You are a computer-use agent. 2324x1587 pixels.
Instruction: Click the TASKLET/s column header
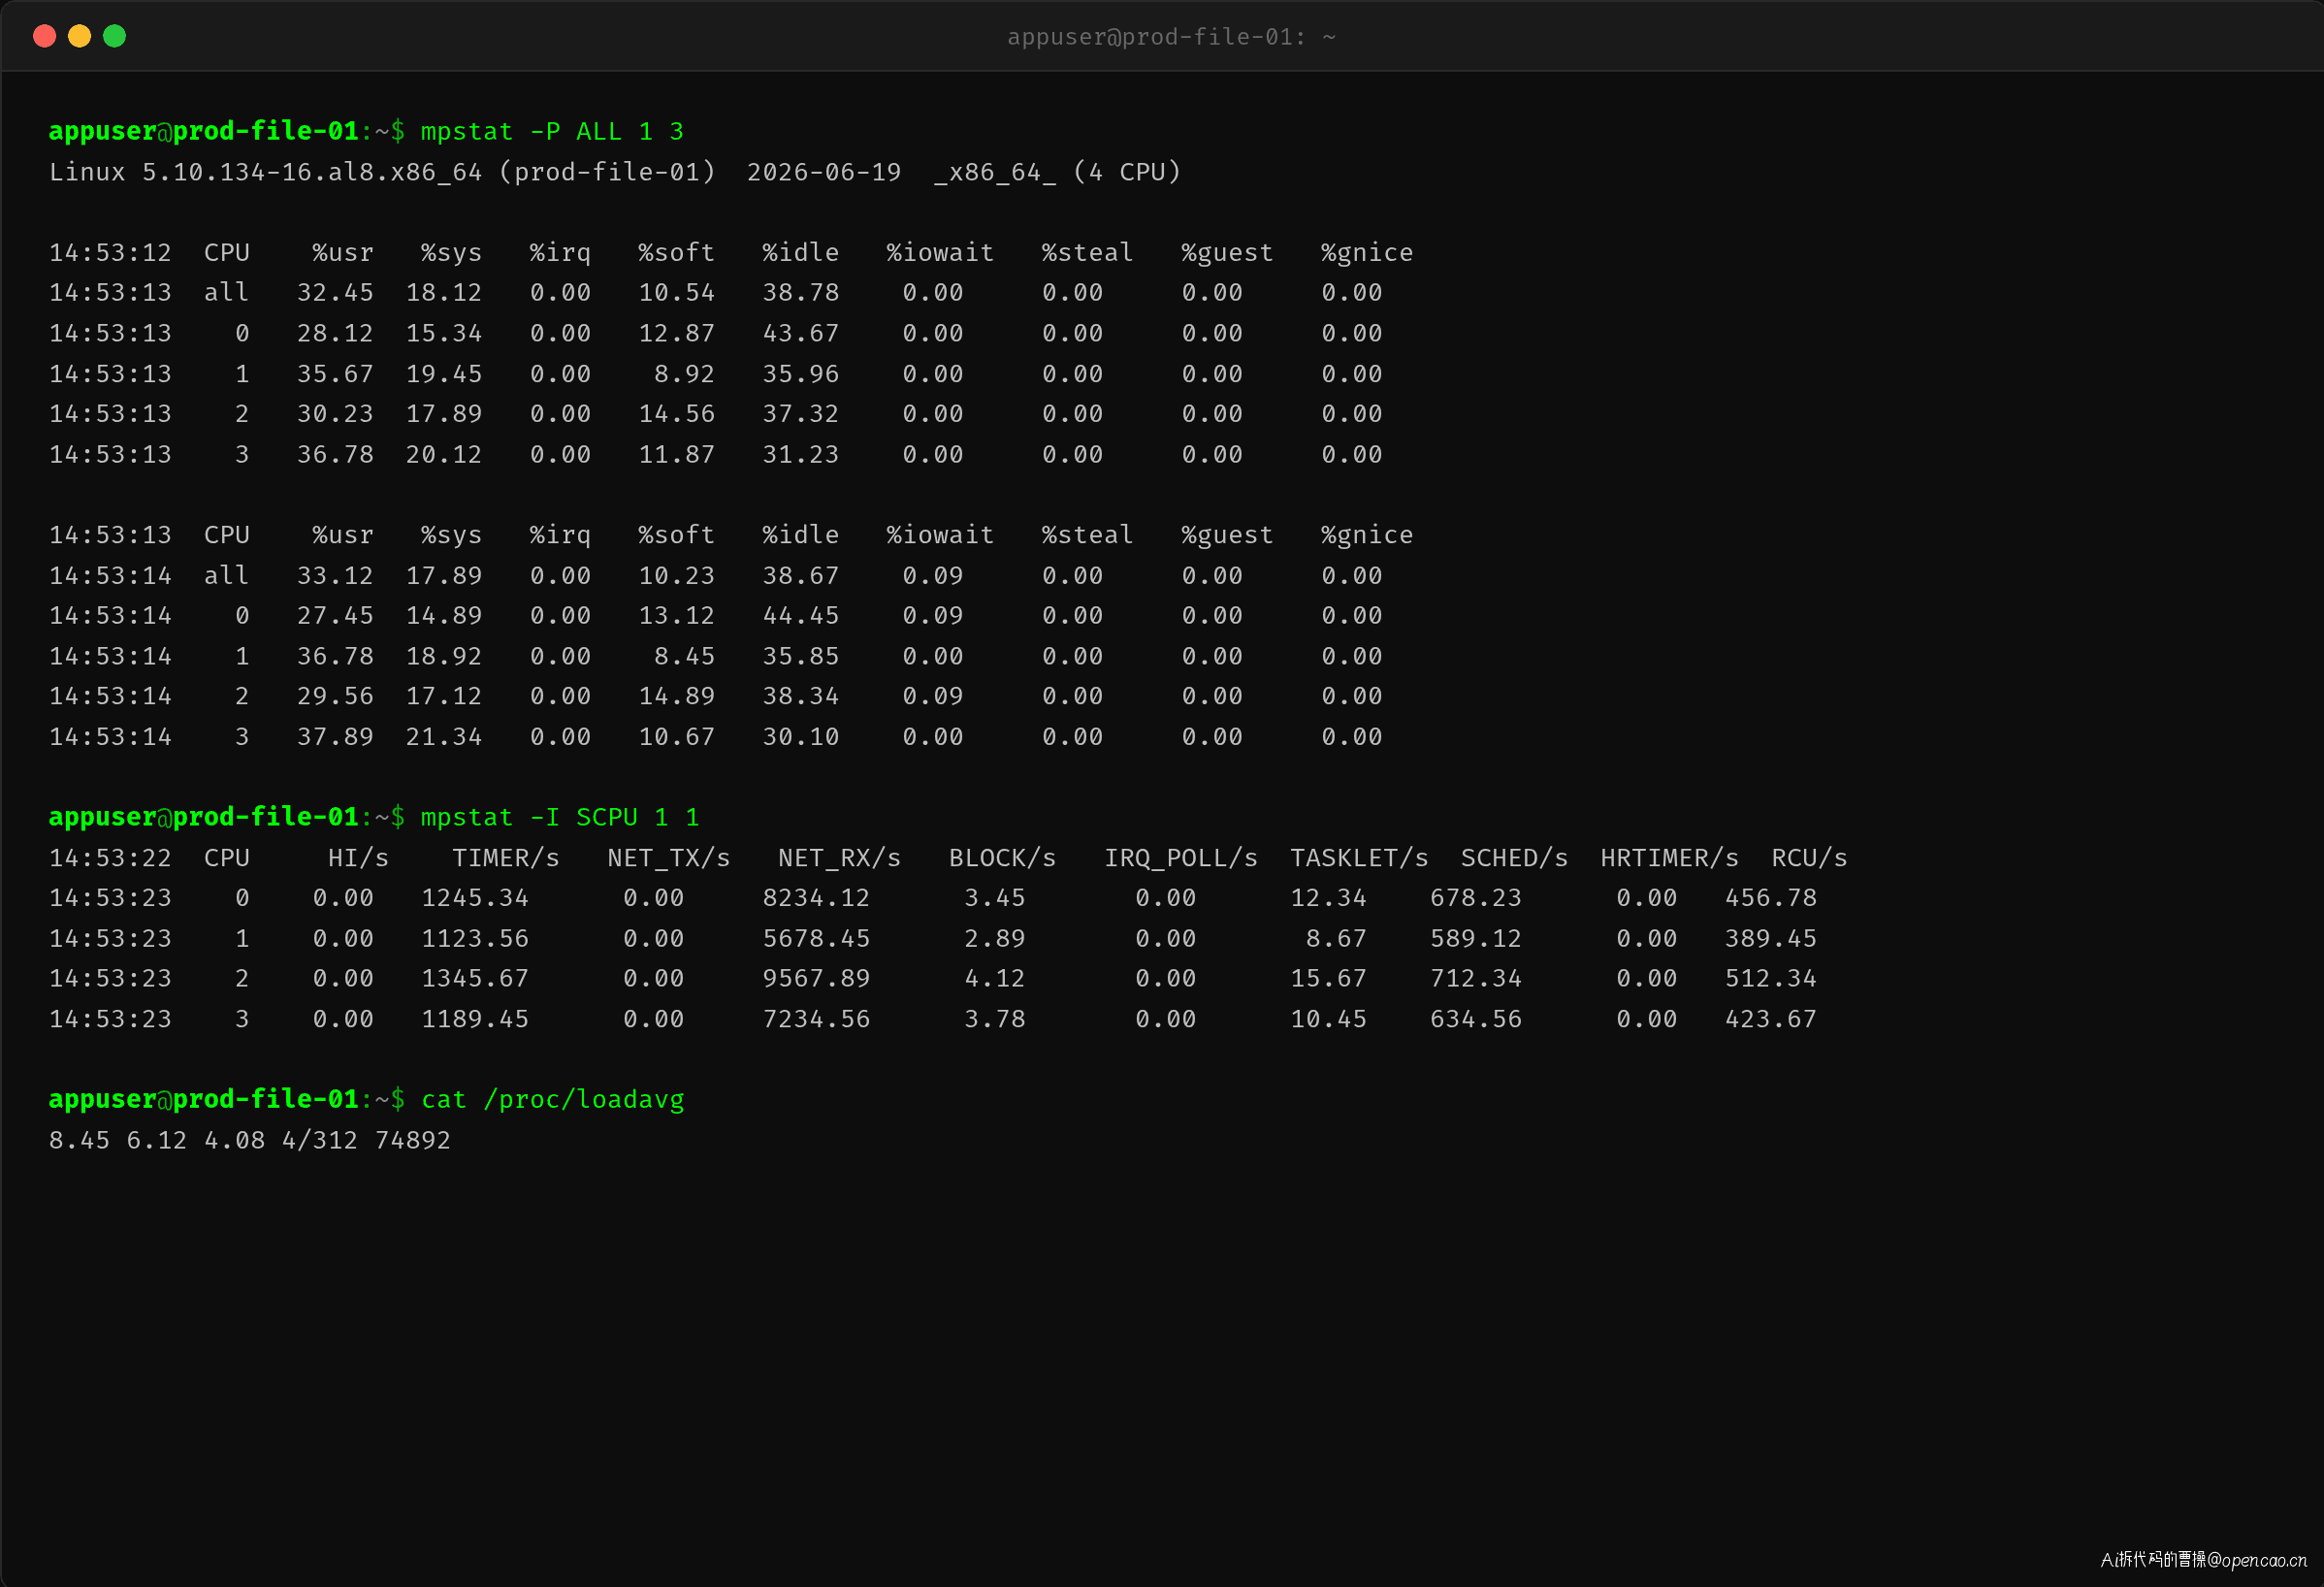click(x=1359, y=858)
